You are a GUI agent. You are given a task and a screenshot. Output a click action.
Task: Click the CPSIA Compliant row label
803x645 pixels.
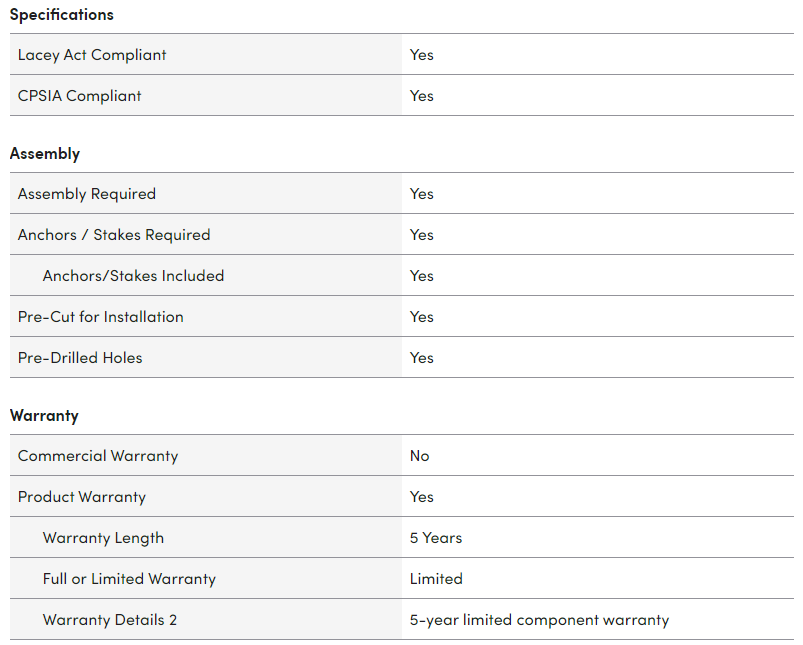[80, 96]
